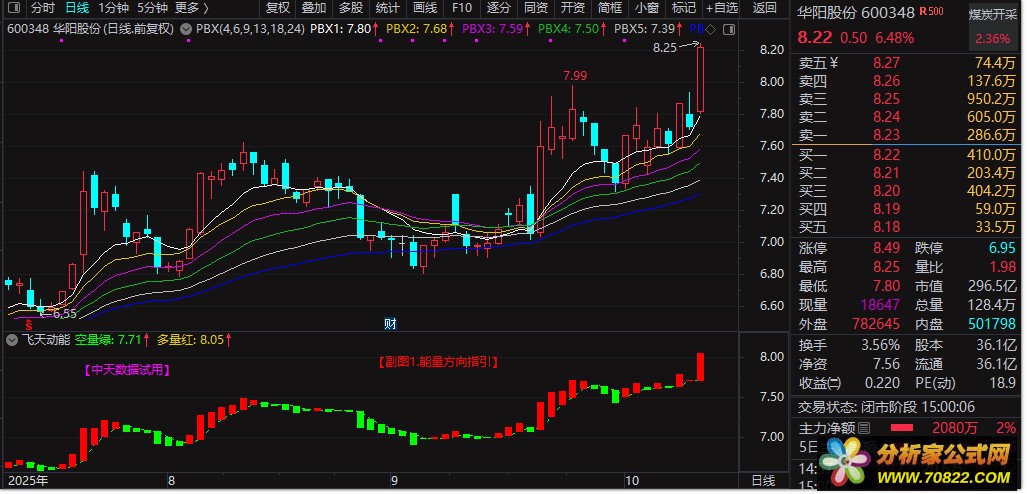The image size is (1027, 494).
Task: Click the 【中天数据试用】 label
Action: (127, 370)
